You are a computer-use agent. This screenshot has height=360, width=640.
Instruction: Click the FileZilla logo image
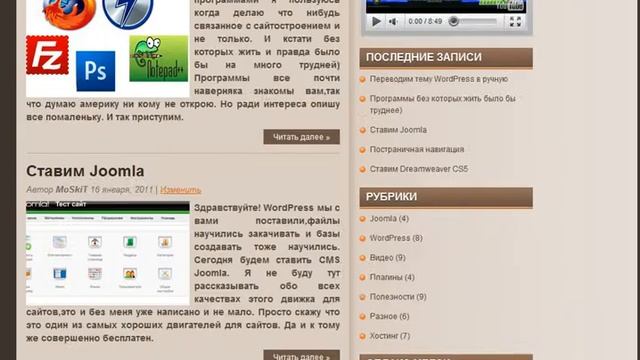[47, 55]
